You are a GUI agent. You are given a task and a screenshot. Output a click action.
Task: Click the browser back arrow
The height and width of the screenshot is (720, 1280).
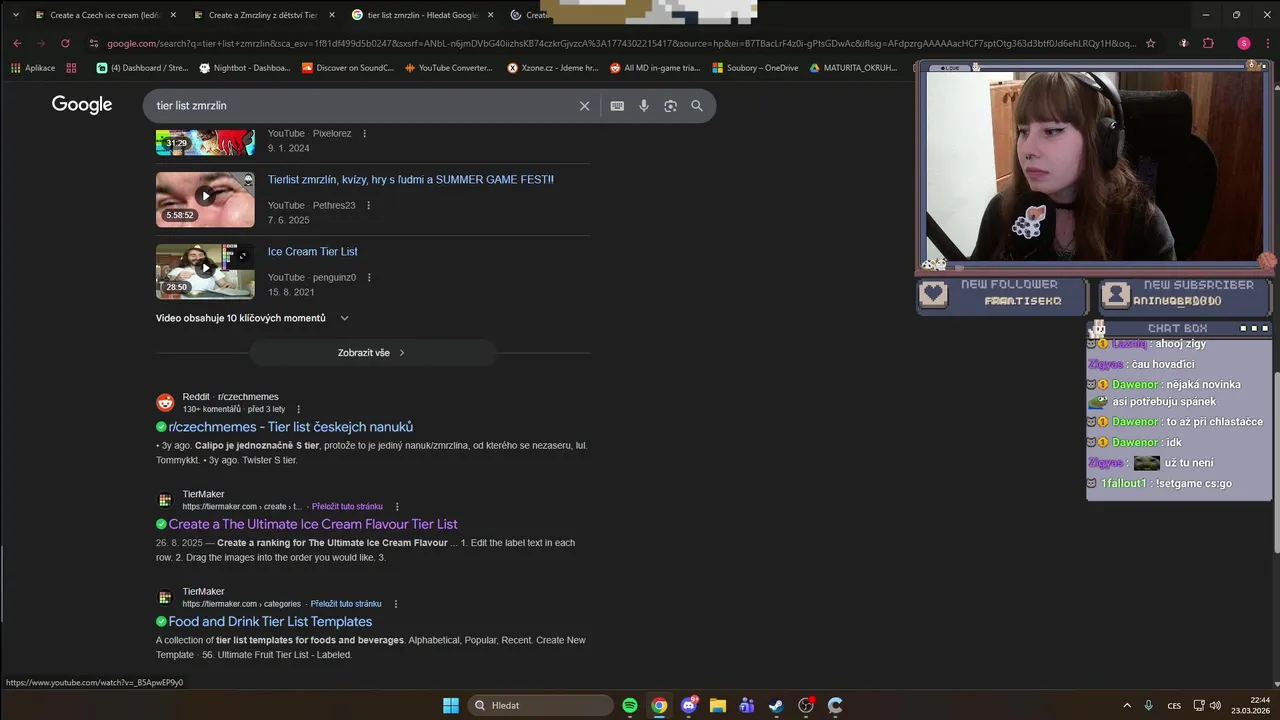17,43
